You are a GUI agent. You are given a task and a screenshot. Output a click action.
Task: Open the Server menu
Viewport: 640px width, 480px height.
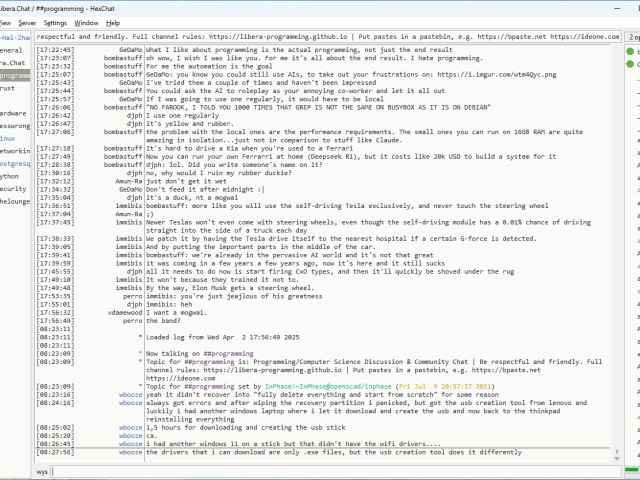[26, 22]
